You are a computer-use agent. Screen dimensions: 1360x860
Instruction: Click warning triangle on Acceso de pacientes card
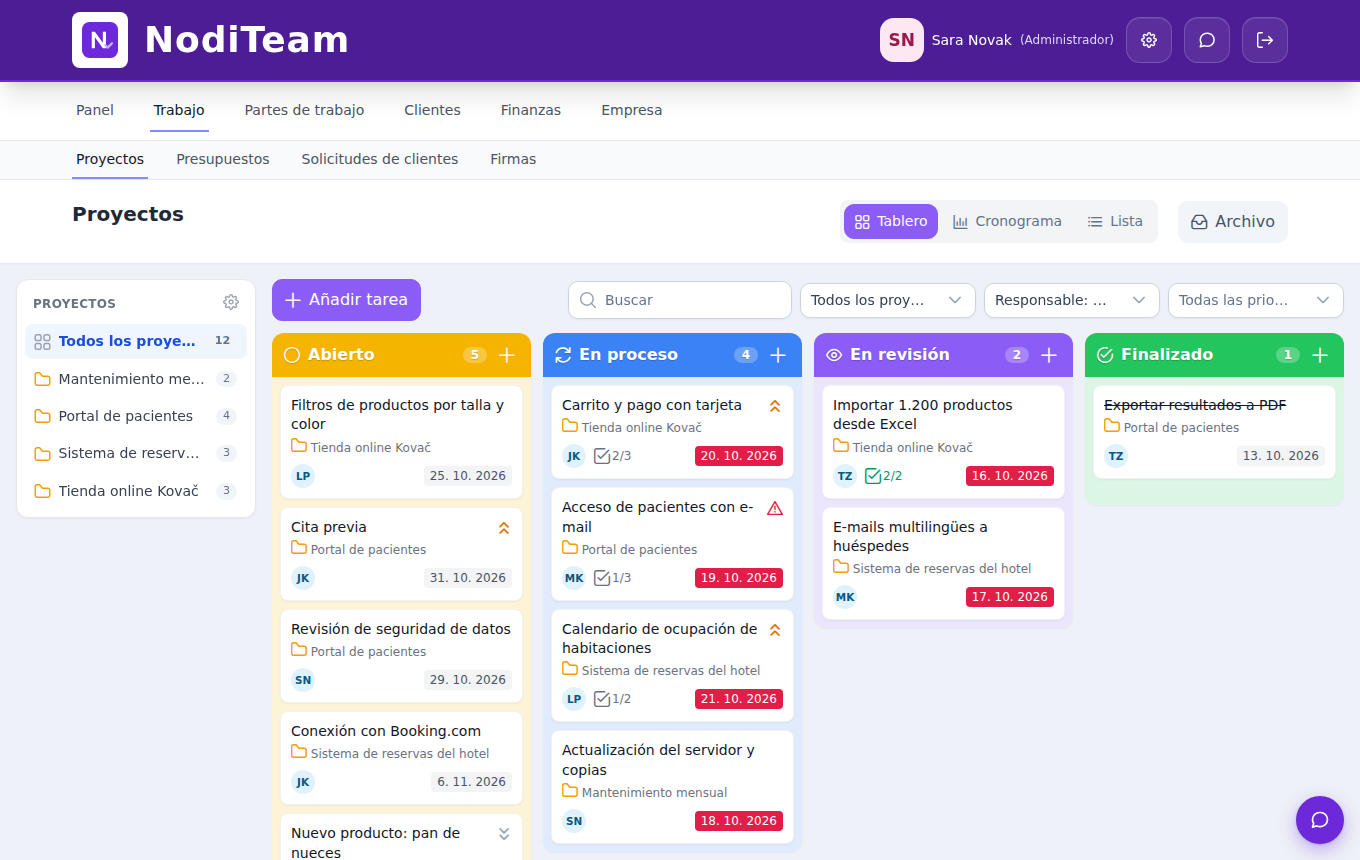775,508
